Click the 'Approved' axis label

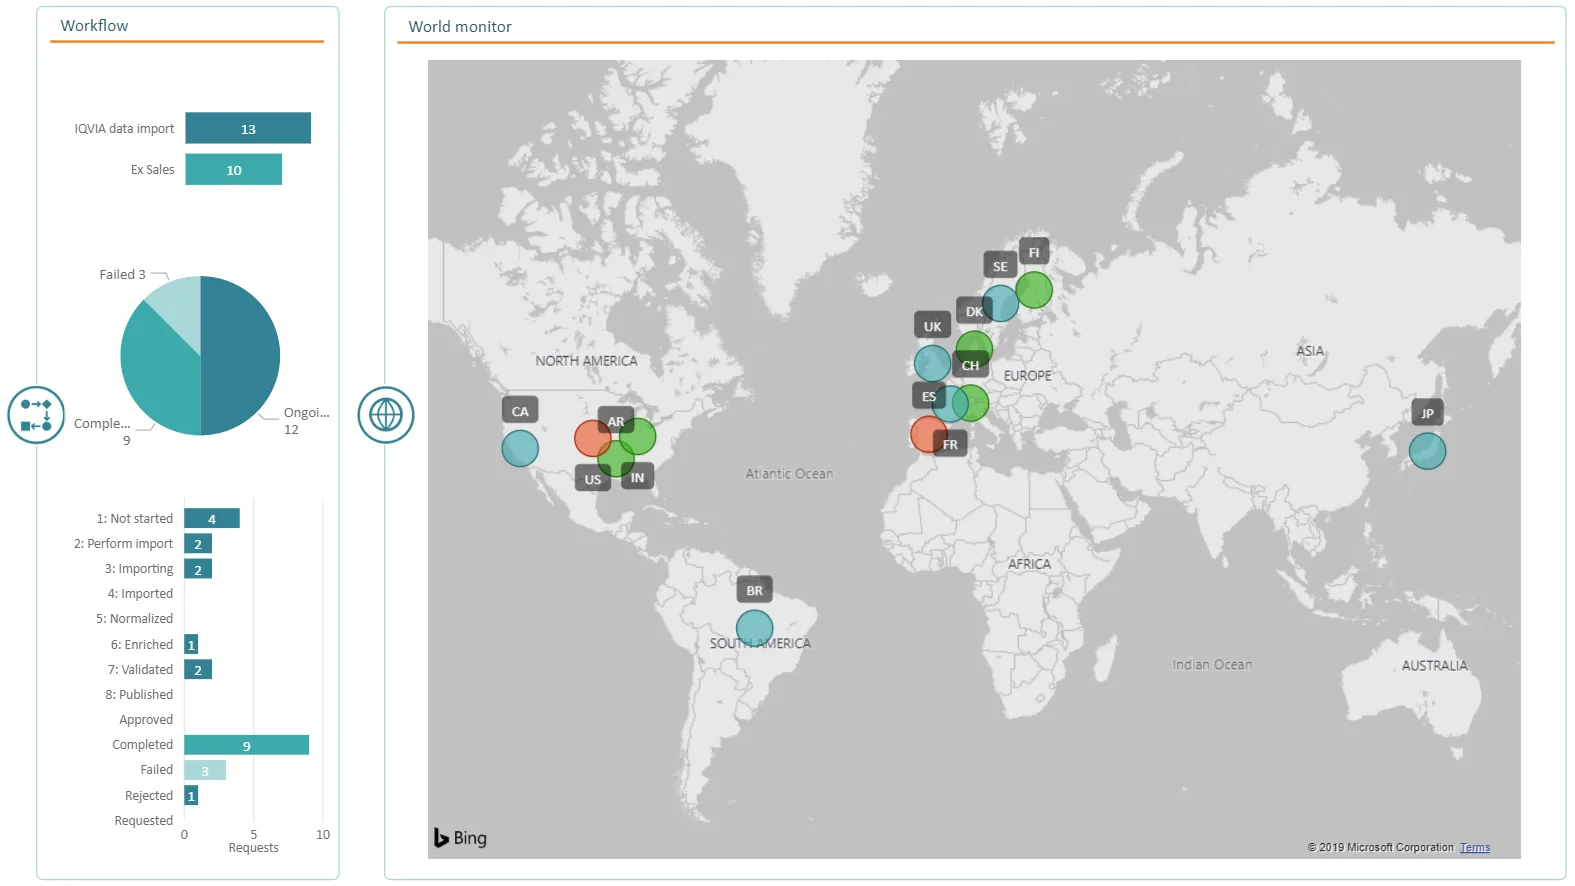coord(146,720)
